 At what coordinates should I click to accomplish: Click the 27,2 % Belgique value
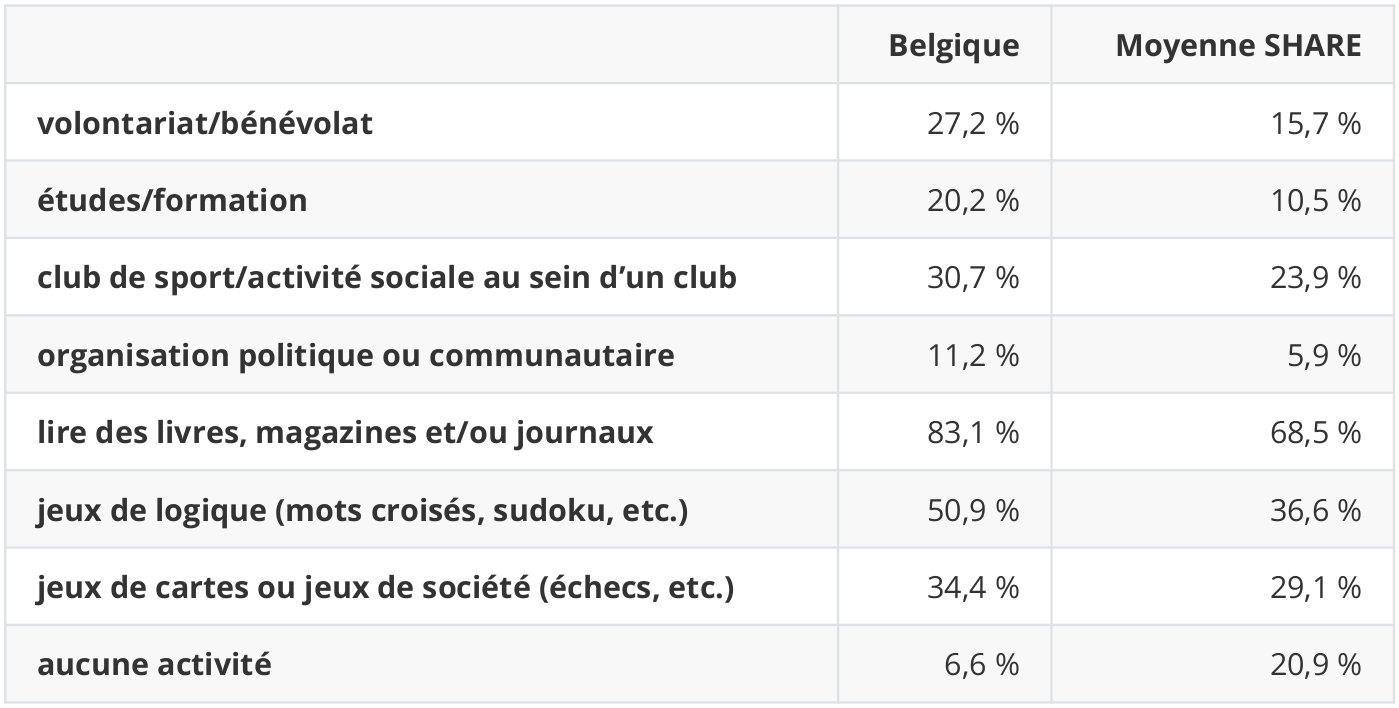click(x=973, y=123)
